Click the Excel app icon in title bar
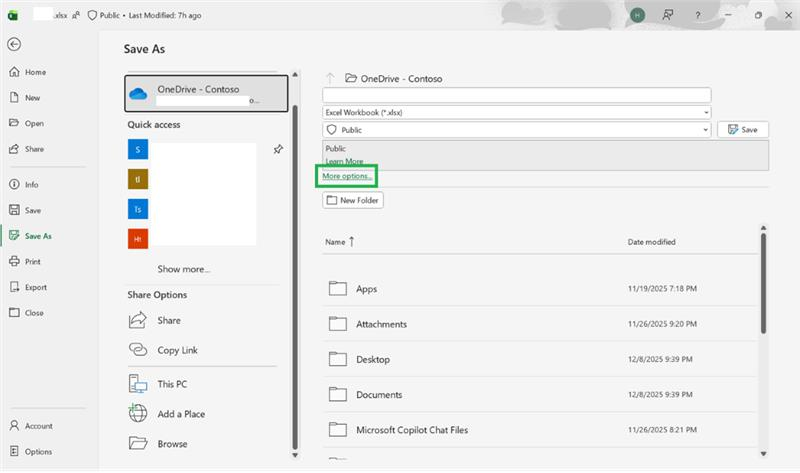The image size is (800, 473). pyautogui.click(x=13, y=15)
